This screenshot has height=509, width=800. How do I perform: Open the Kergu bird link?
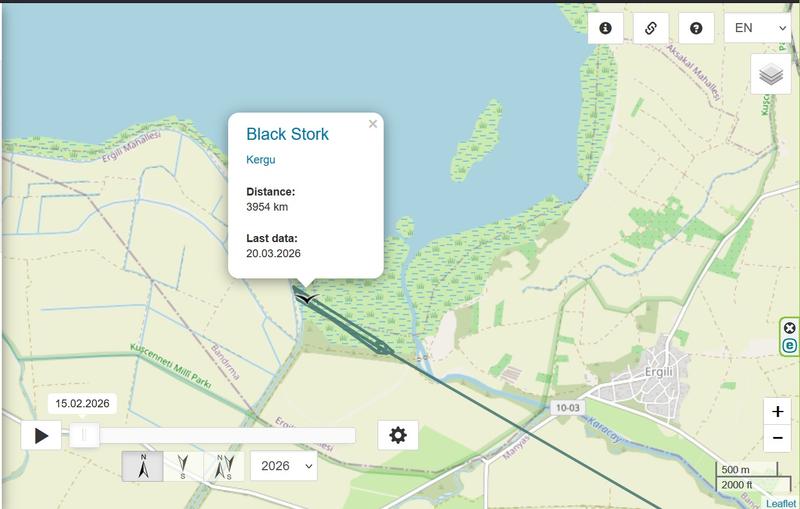pos(261,160)
